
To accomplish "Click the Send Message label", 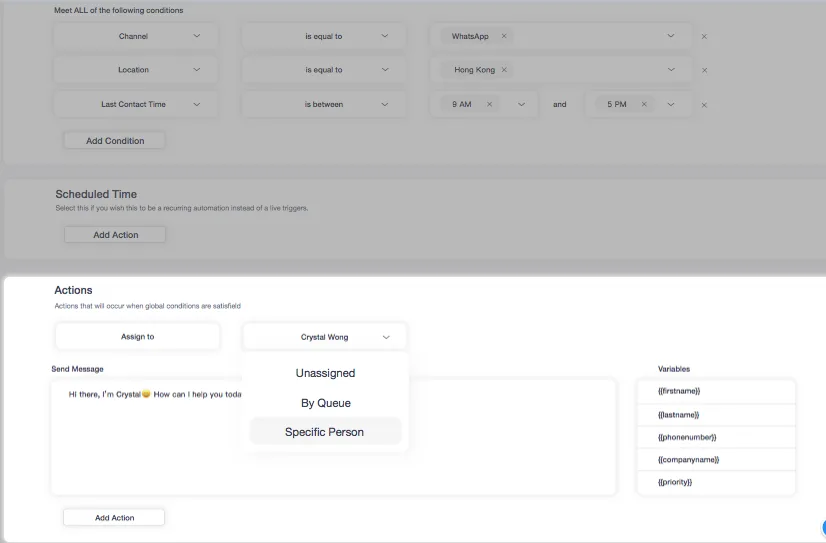I will coord(77,369).
